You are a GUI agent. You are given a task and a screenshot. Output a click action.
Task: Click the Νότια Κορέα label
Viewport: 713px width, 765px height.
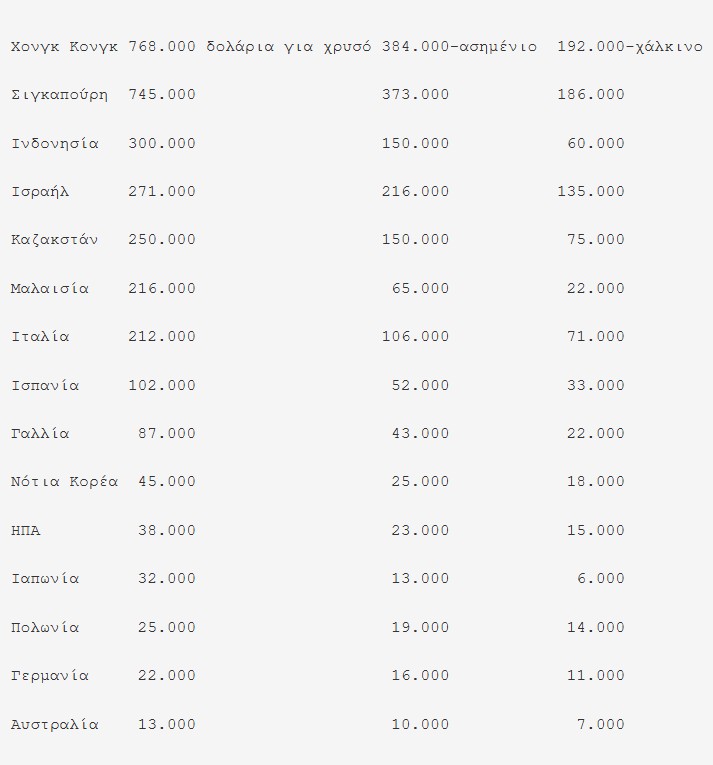click(64, 482)
